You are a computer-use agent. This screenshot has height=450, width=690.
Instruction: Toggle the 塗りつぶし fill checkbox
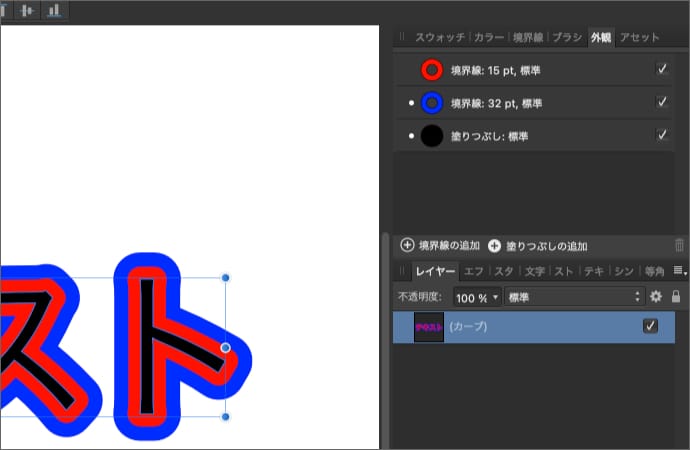pyautogui.click(x=662, y=135)
